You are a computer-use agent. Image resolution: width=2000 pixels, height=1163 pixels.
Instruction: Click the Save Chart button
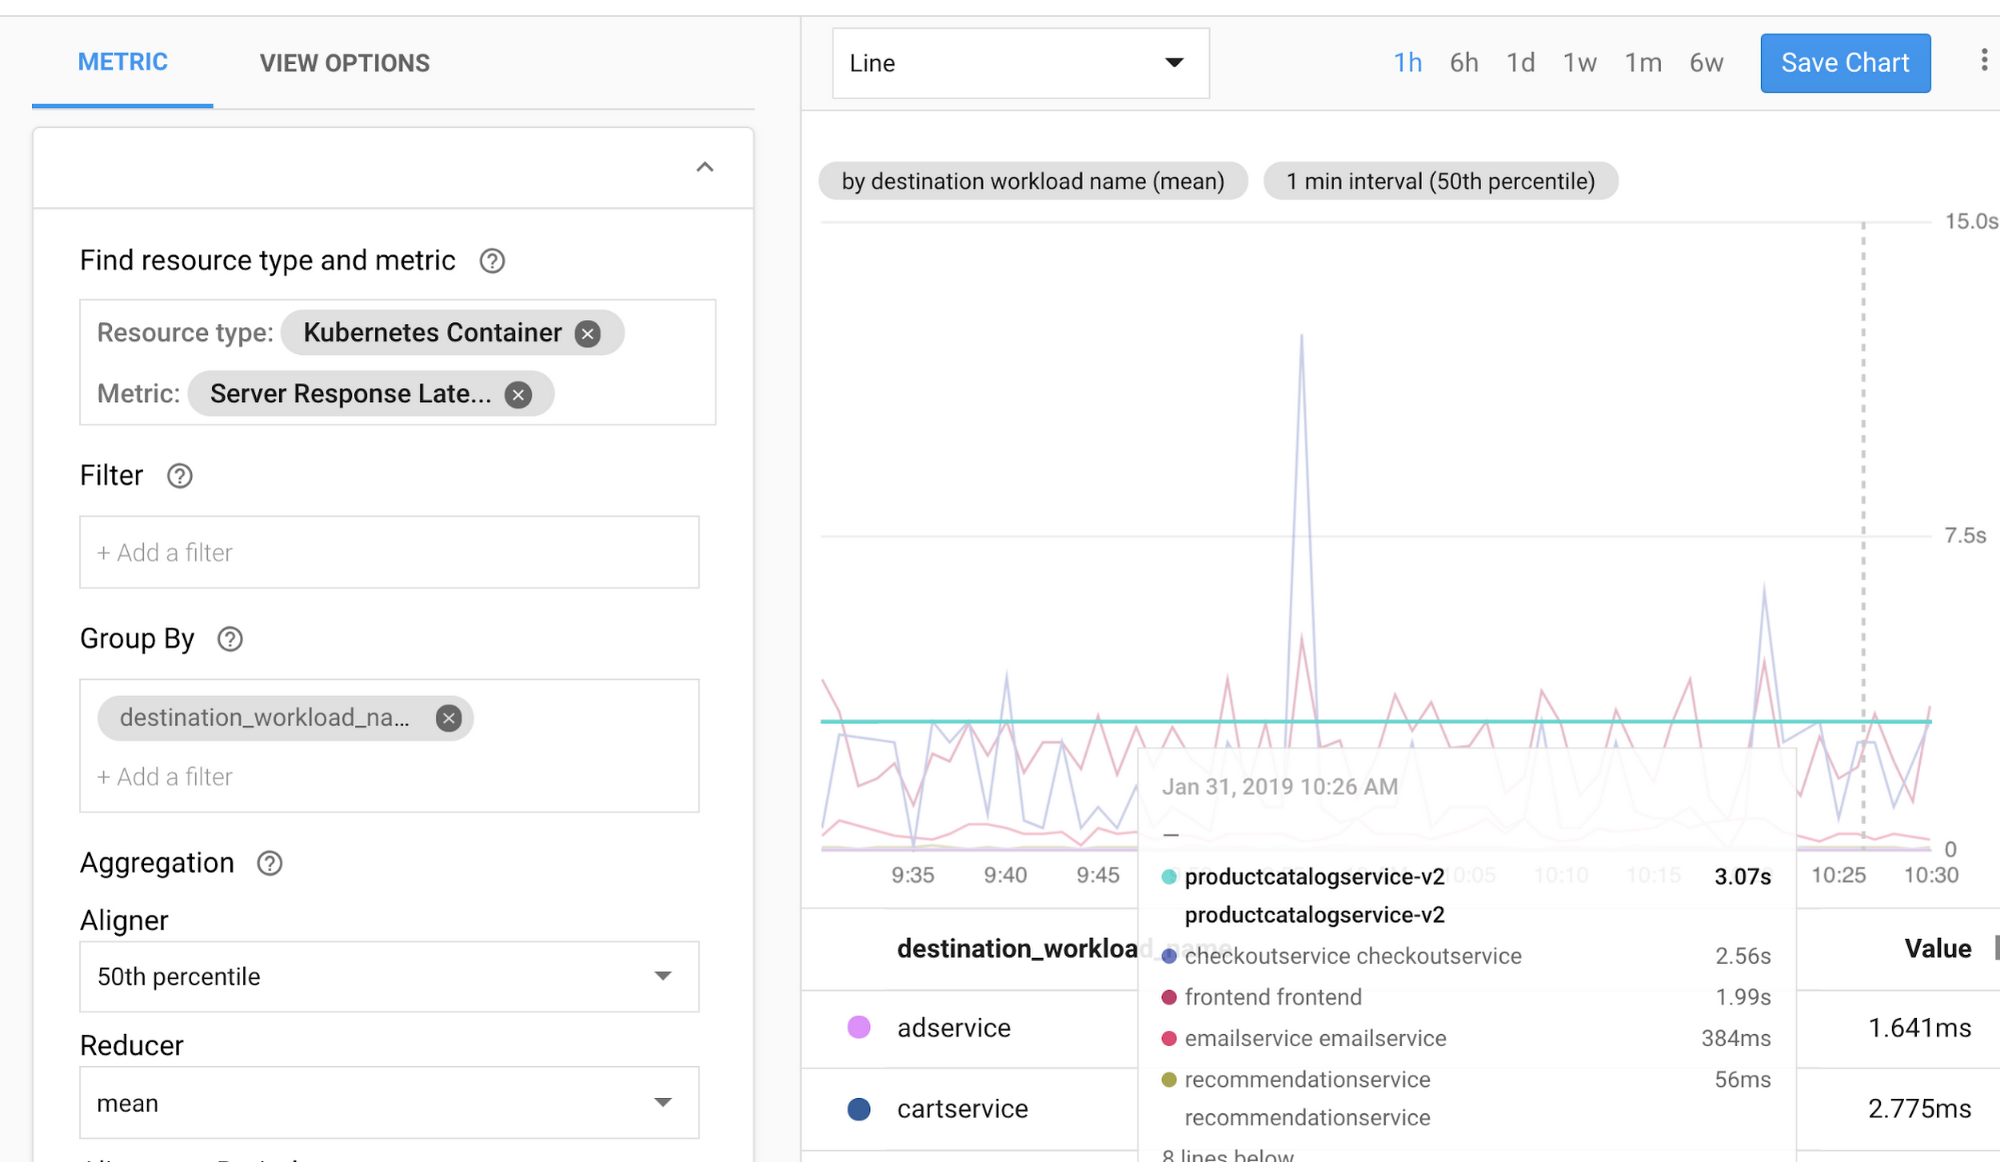point(1845,61)
